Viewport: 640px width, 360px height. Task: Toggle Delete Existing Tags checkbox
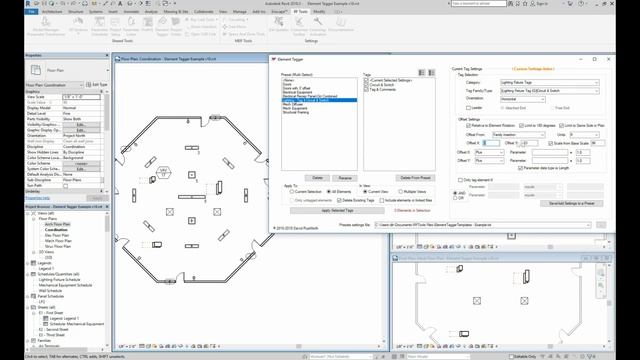tap(339, 200)
